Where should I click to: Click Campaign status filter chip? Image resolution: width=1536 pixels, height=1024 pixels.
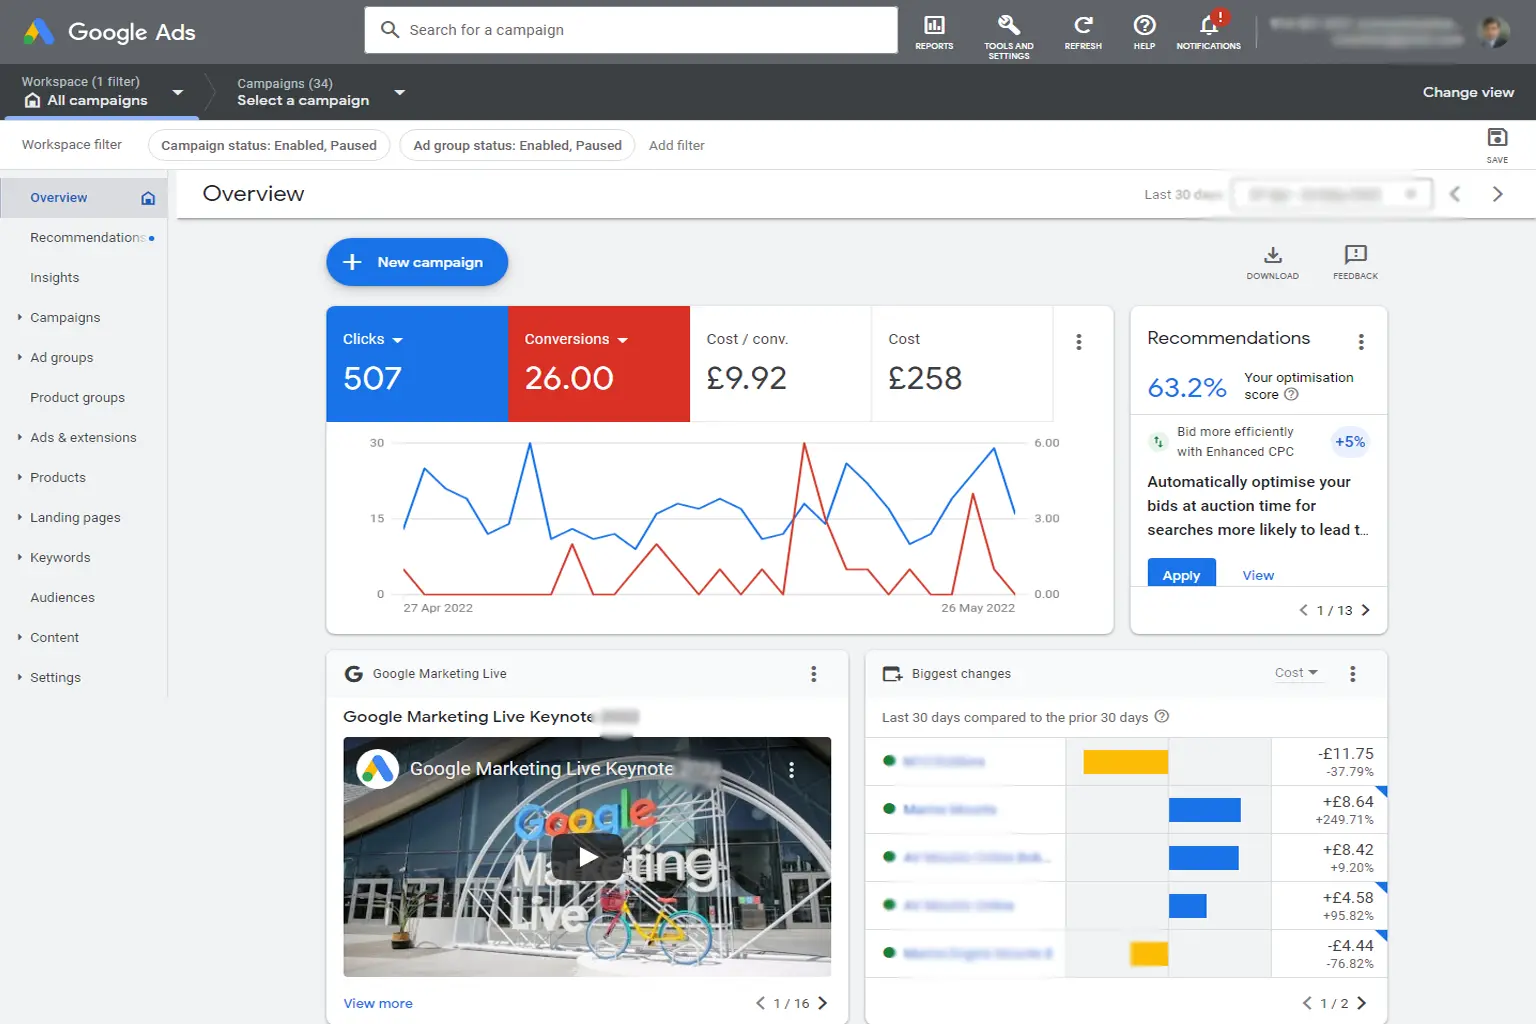269,145
